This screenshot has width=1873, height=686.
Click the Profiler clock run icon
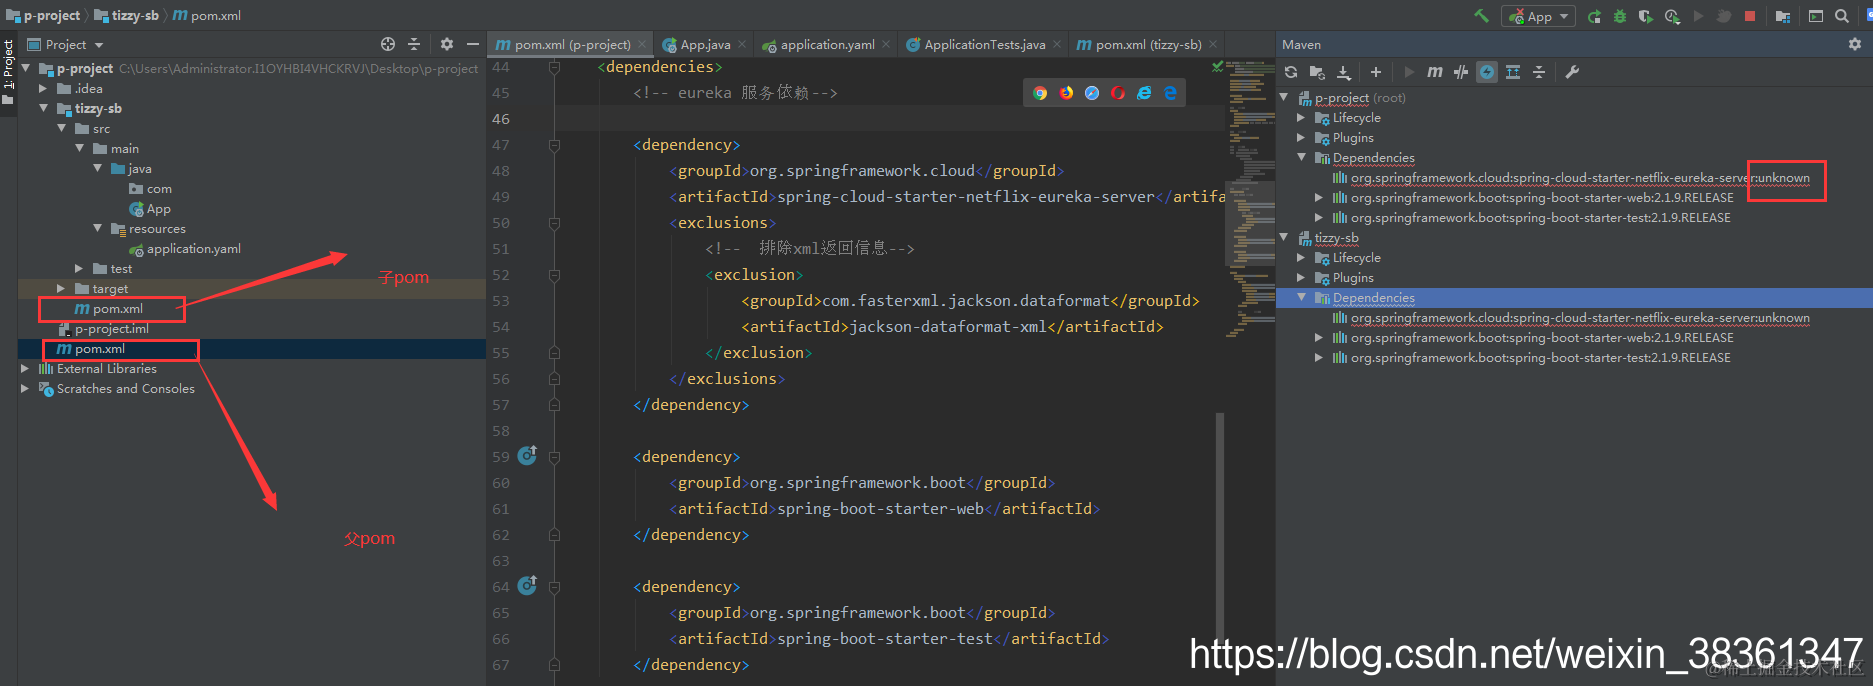[1672, 16]
